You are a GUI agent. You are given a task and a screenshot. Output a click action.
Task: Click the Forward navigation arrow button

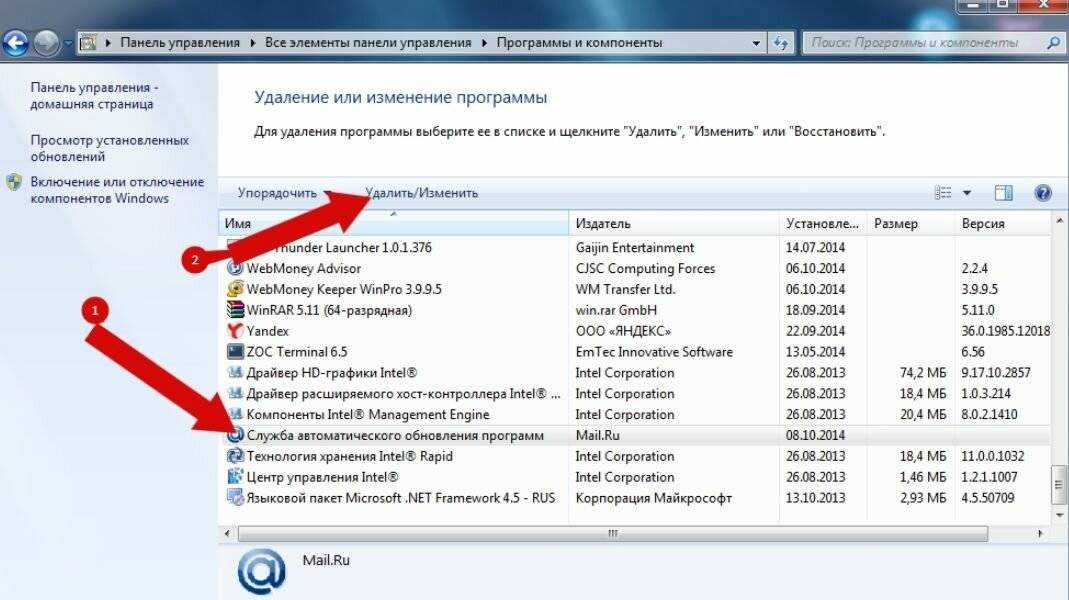pyautogui.click(x=46, y=43)
